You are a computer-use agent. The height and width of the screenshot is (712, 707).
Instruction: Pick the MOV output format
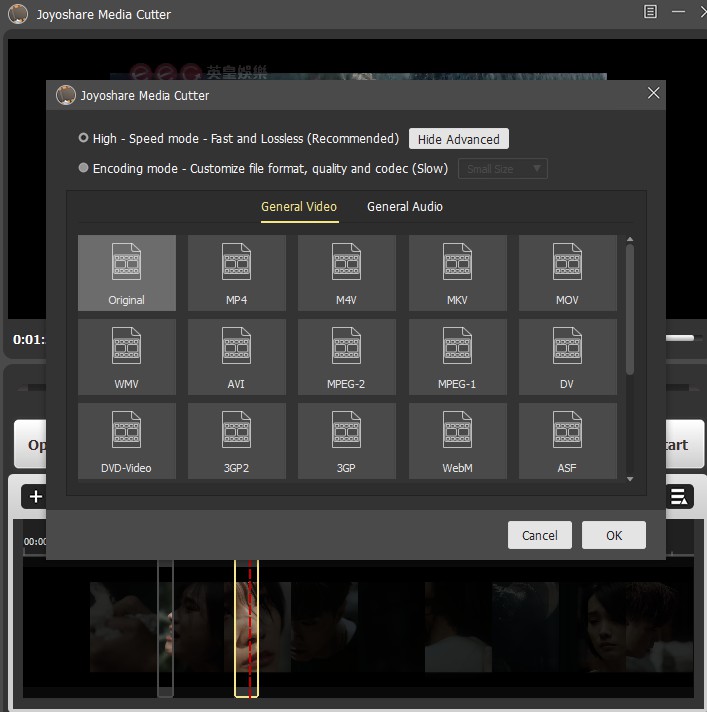pyautogui.click(x=567, y=273)
